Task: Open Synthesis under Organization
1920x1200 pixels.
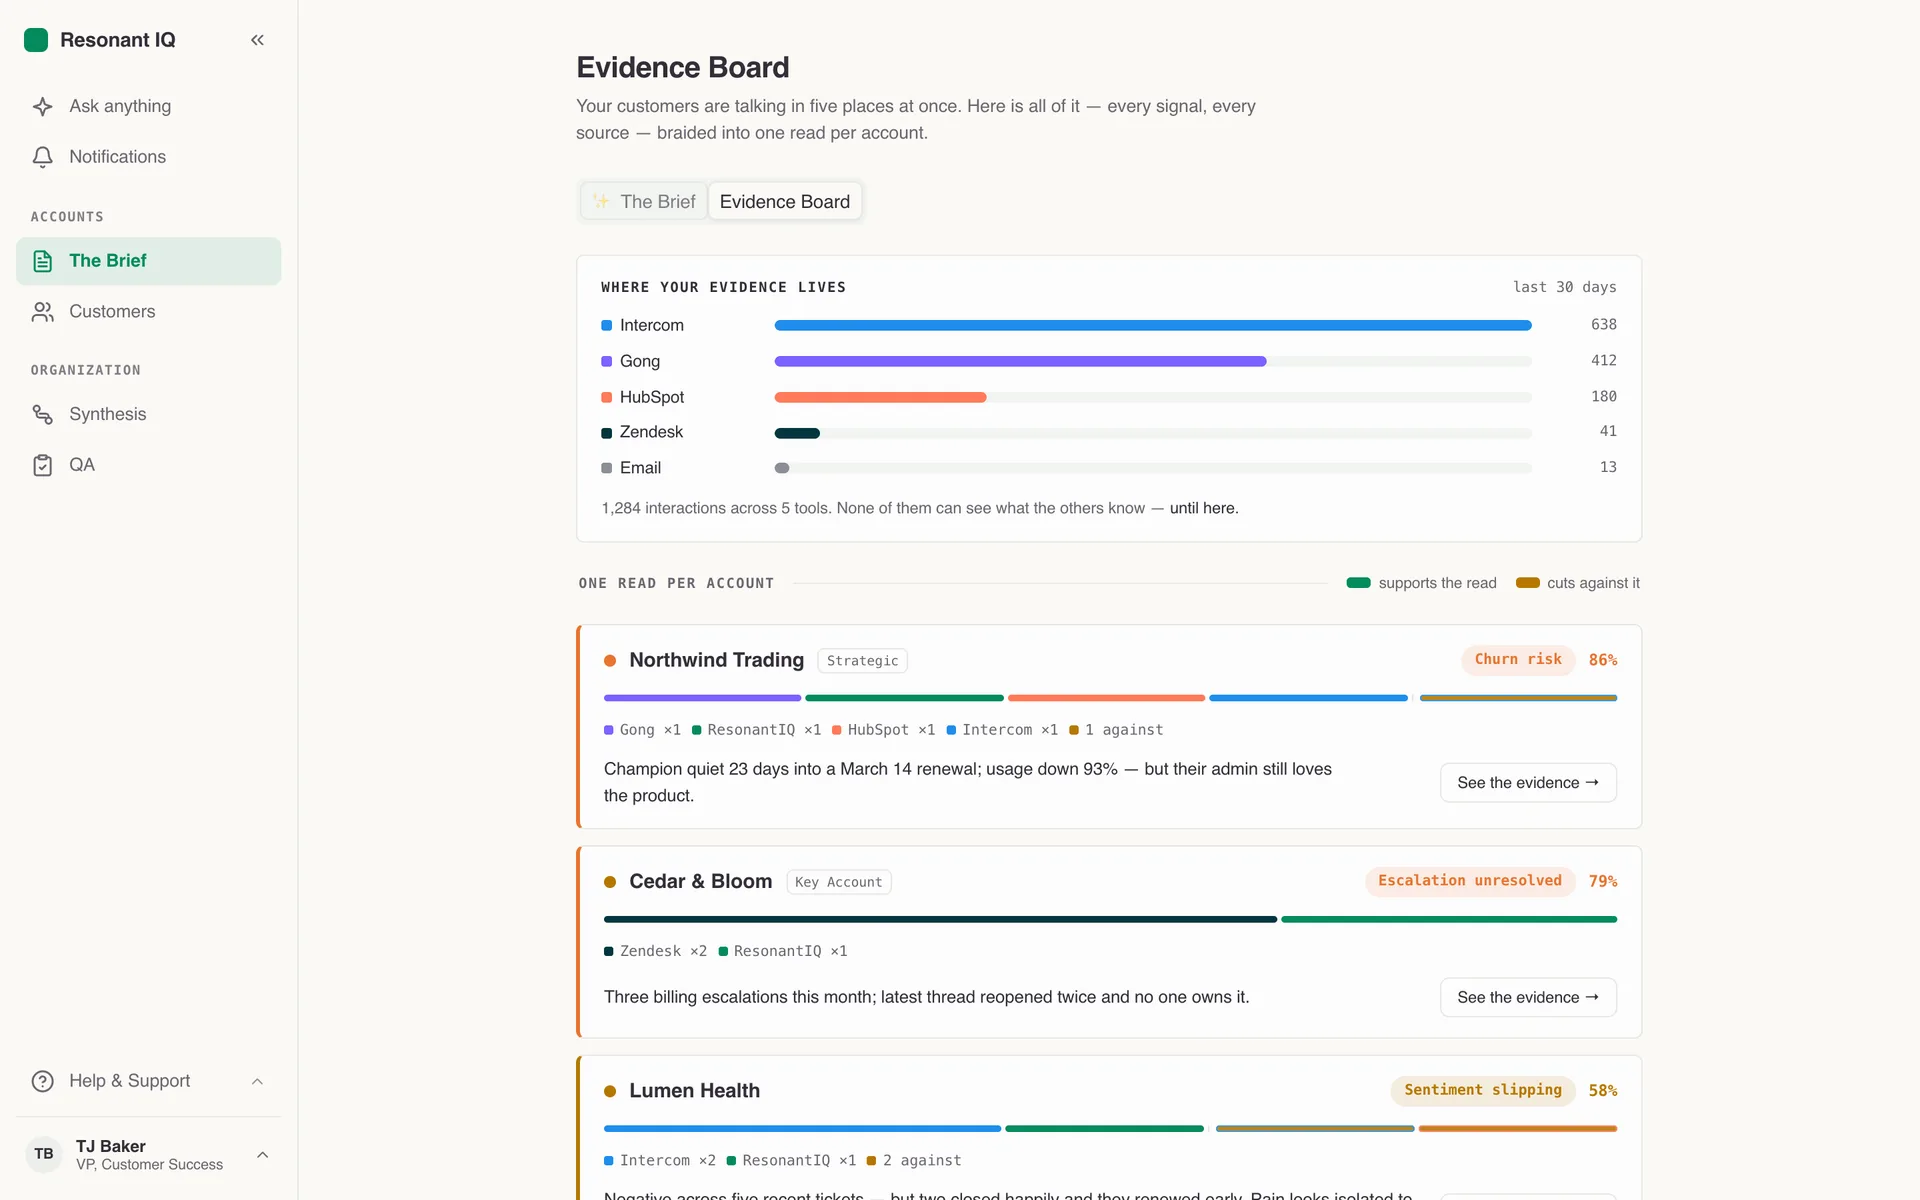Action: coord(148,414)
